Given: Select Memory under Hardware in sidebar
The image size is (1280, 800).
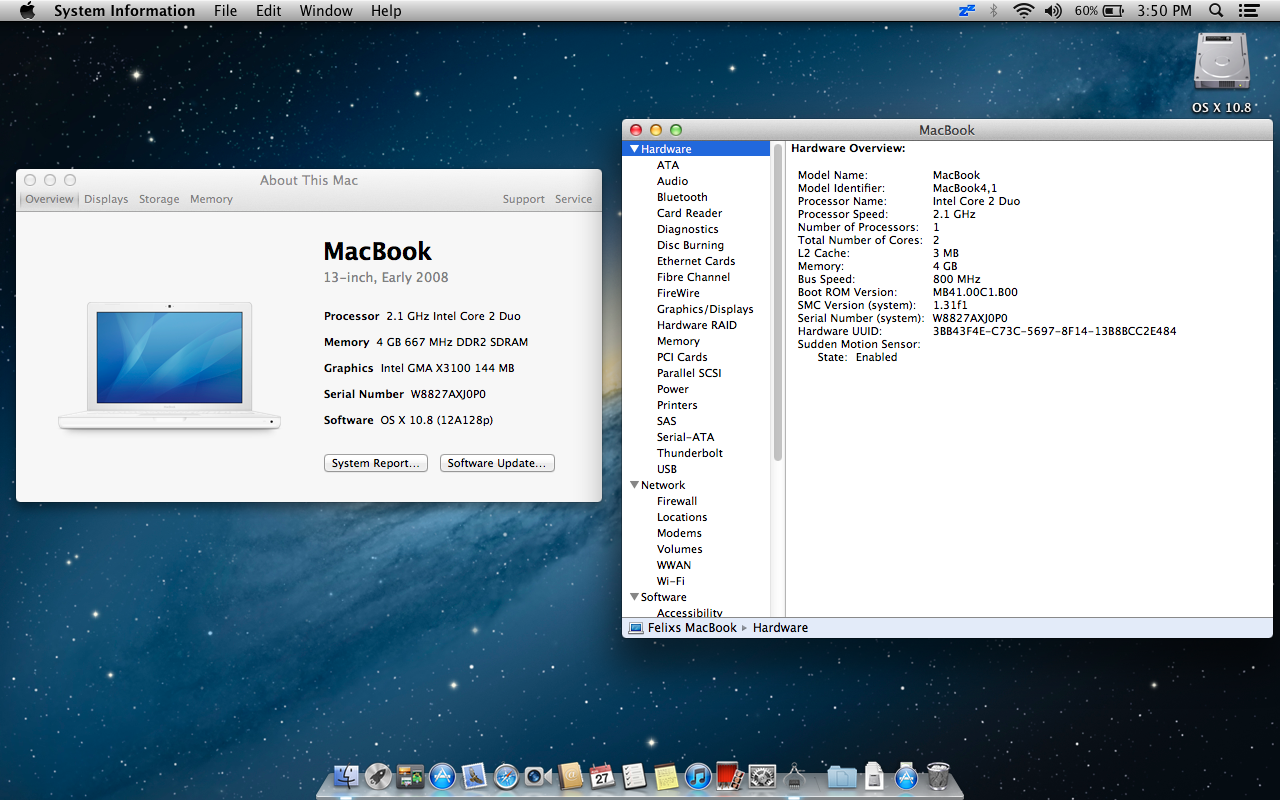Looking at the screenshot, I should 678,341.
